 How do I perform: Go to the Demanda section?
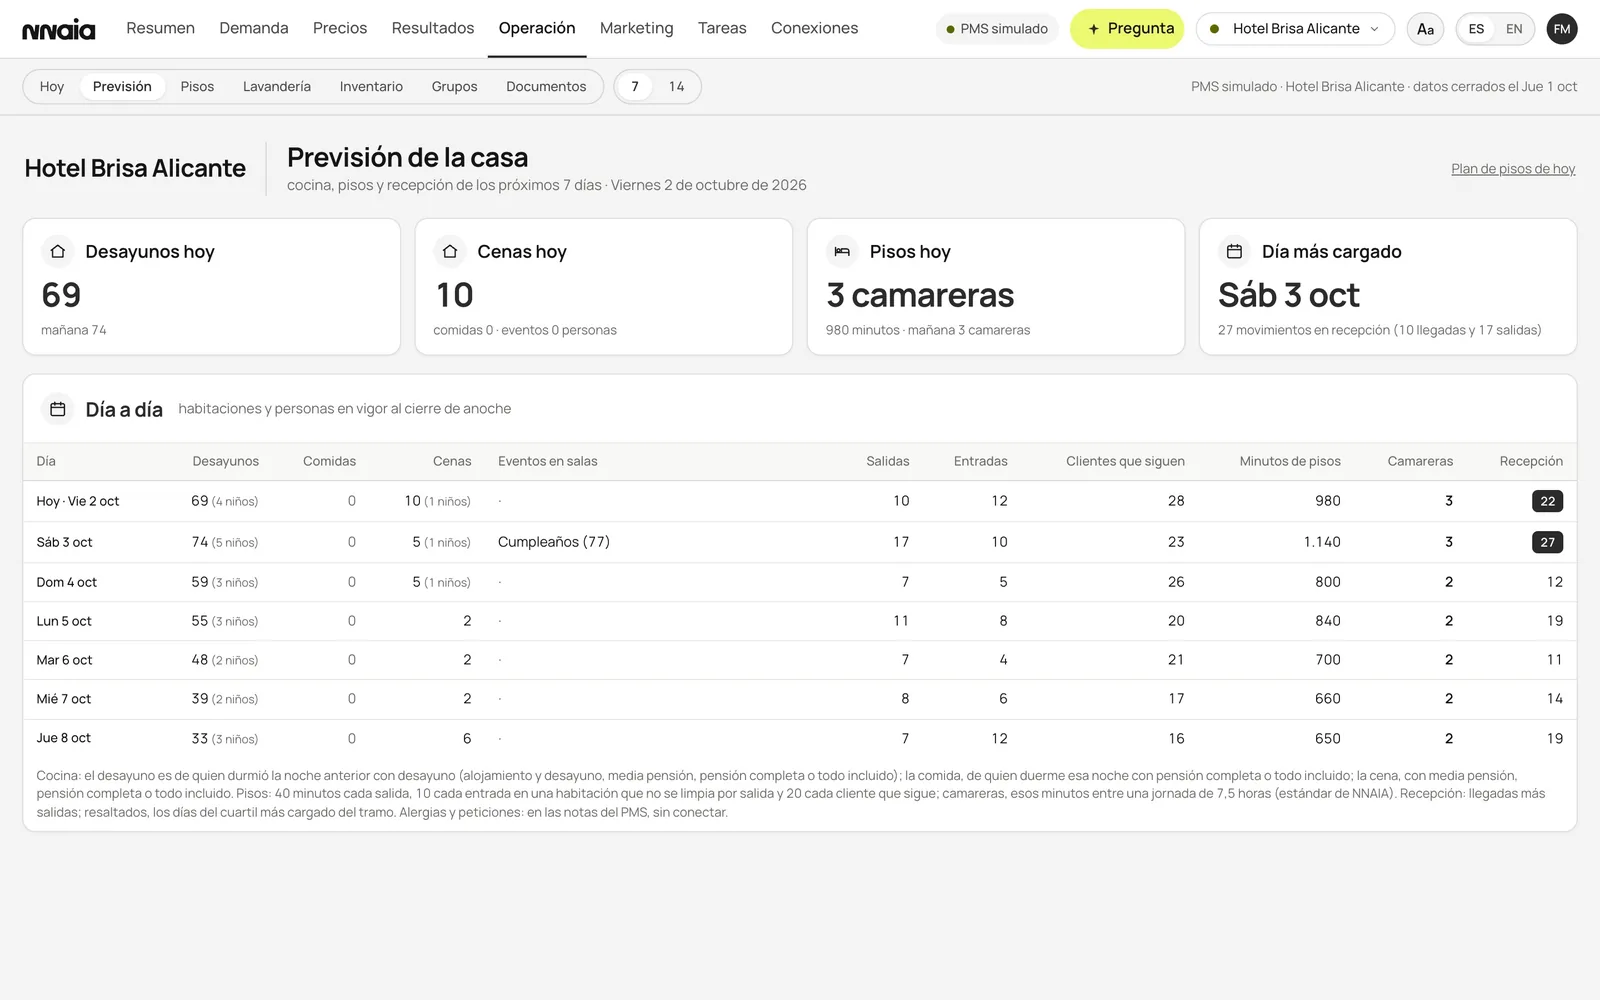[254, 28]
